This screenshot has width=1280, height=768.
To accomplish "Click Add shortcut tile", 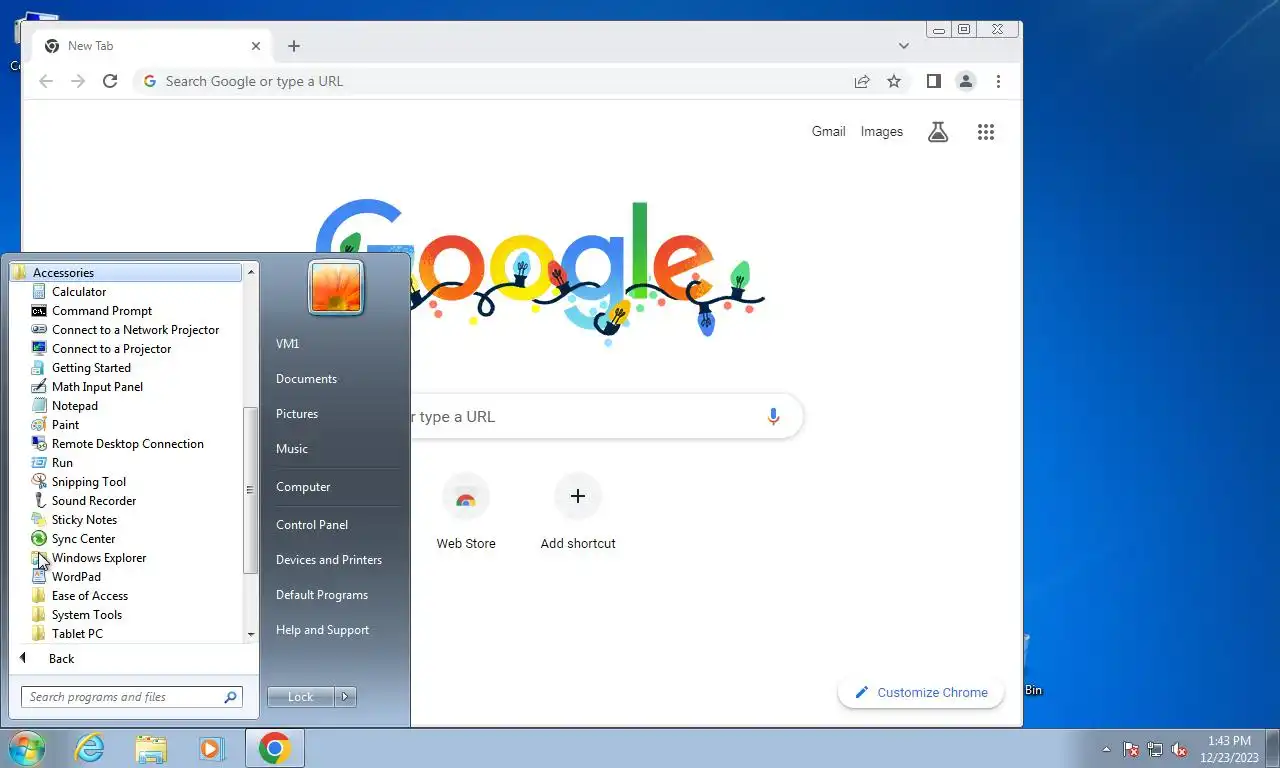I will [578, 512].
